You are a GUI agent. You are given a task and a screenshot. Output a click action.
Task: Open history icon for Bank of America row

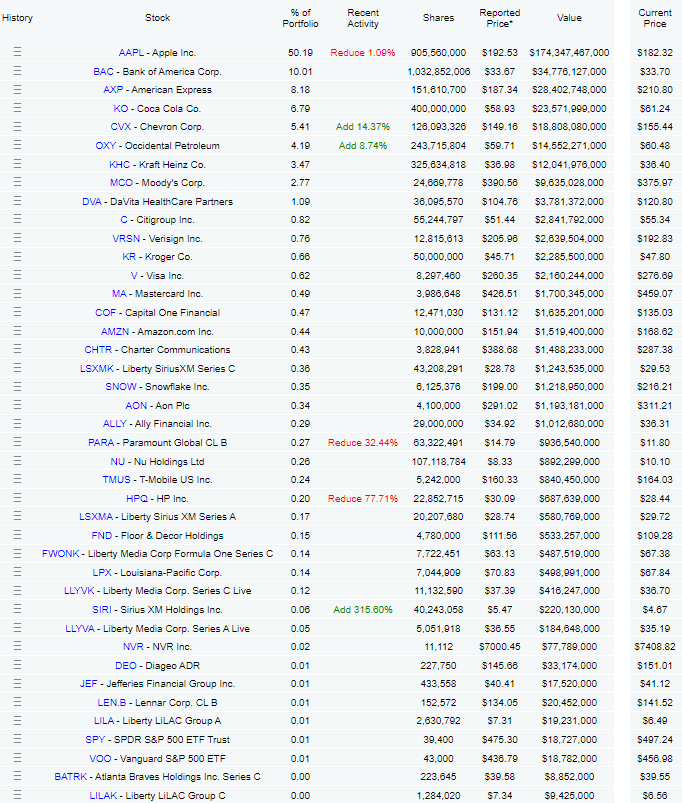[x=17, y=71]
